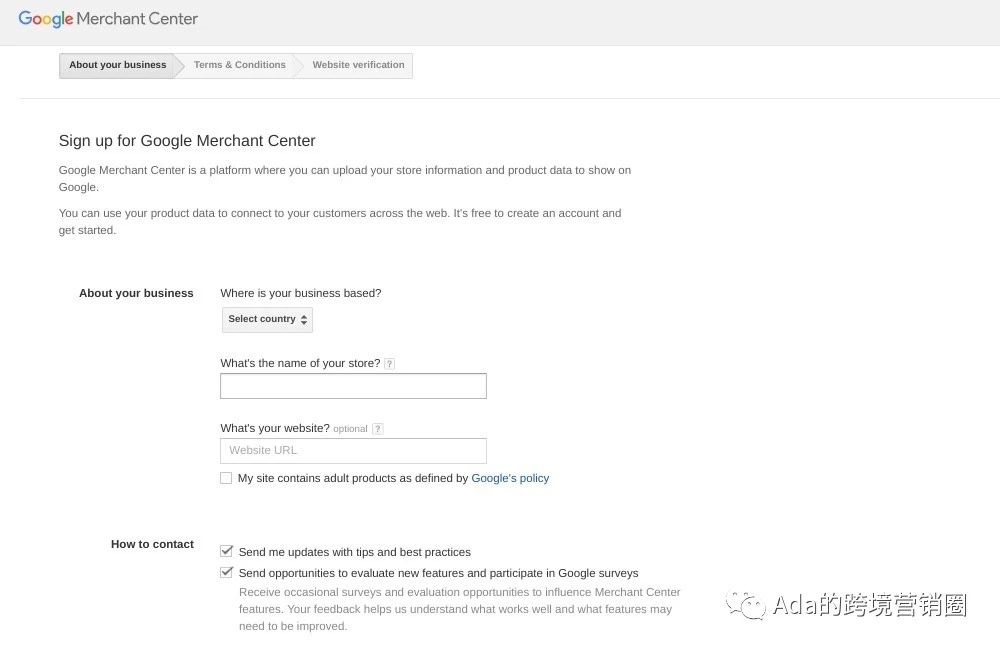
Task: Click the Where is your business based label
Action: tap(300, 293)
